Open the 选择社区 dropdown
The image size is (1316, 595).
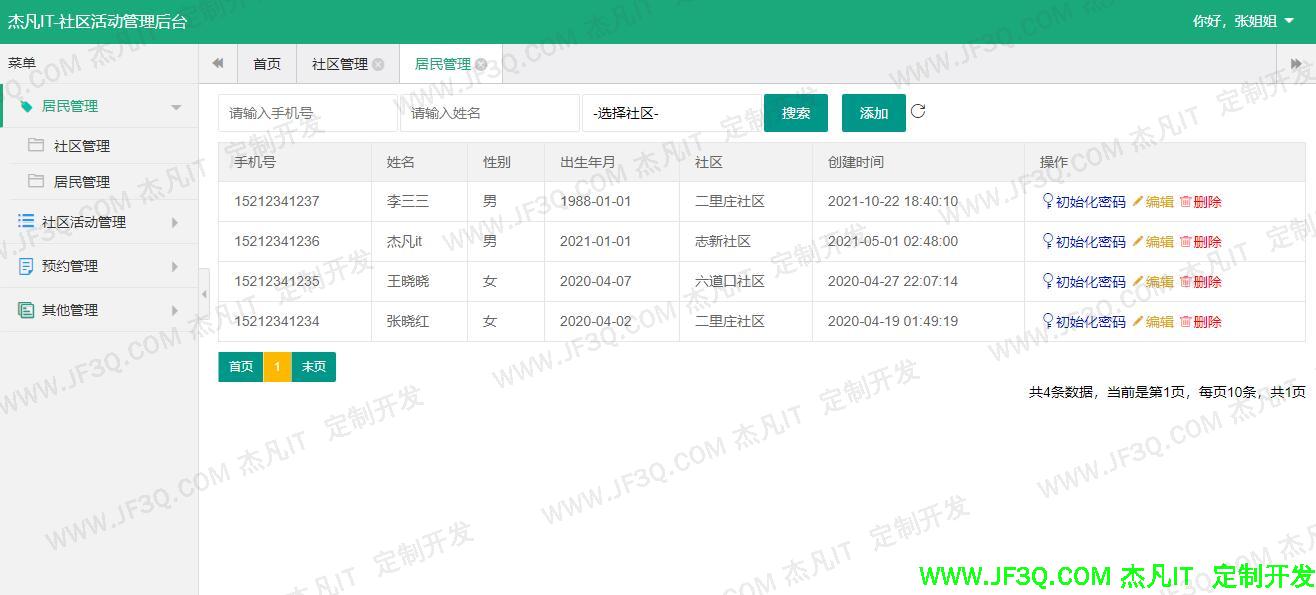coord(671,113)
